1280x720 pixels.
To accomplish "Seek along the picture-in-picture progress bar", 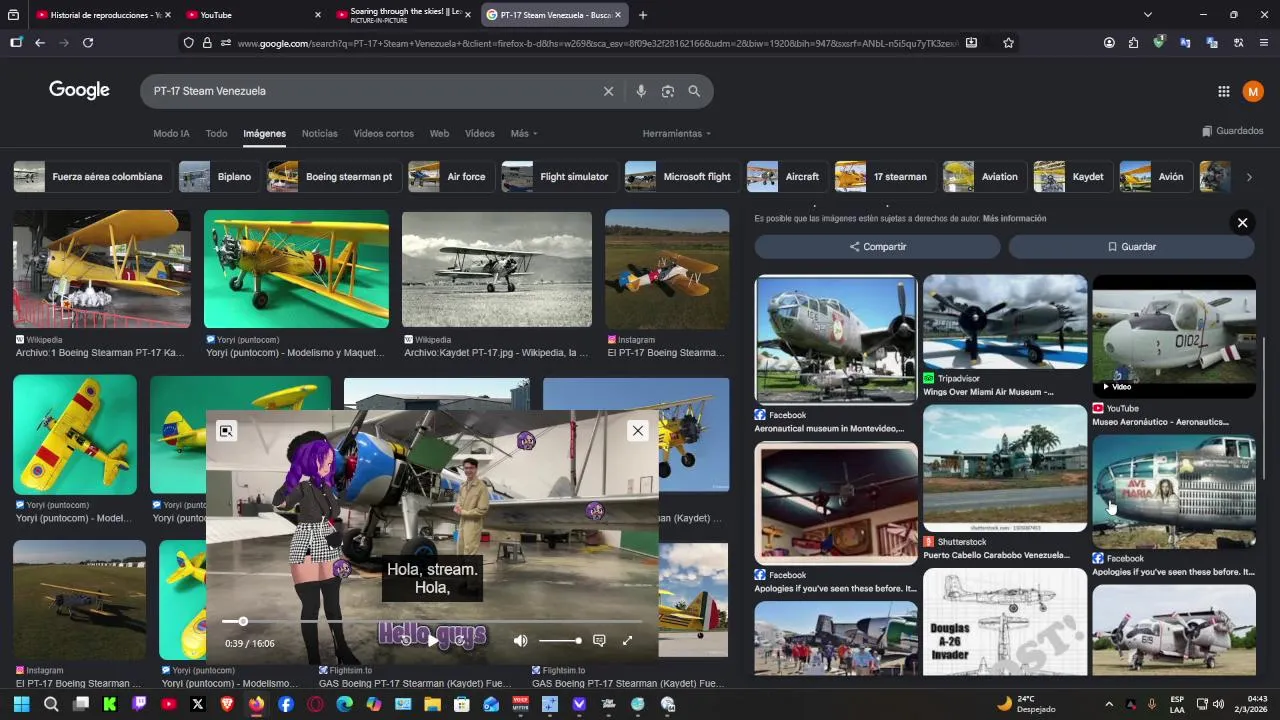I will click(432, 622).
